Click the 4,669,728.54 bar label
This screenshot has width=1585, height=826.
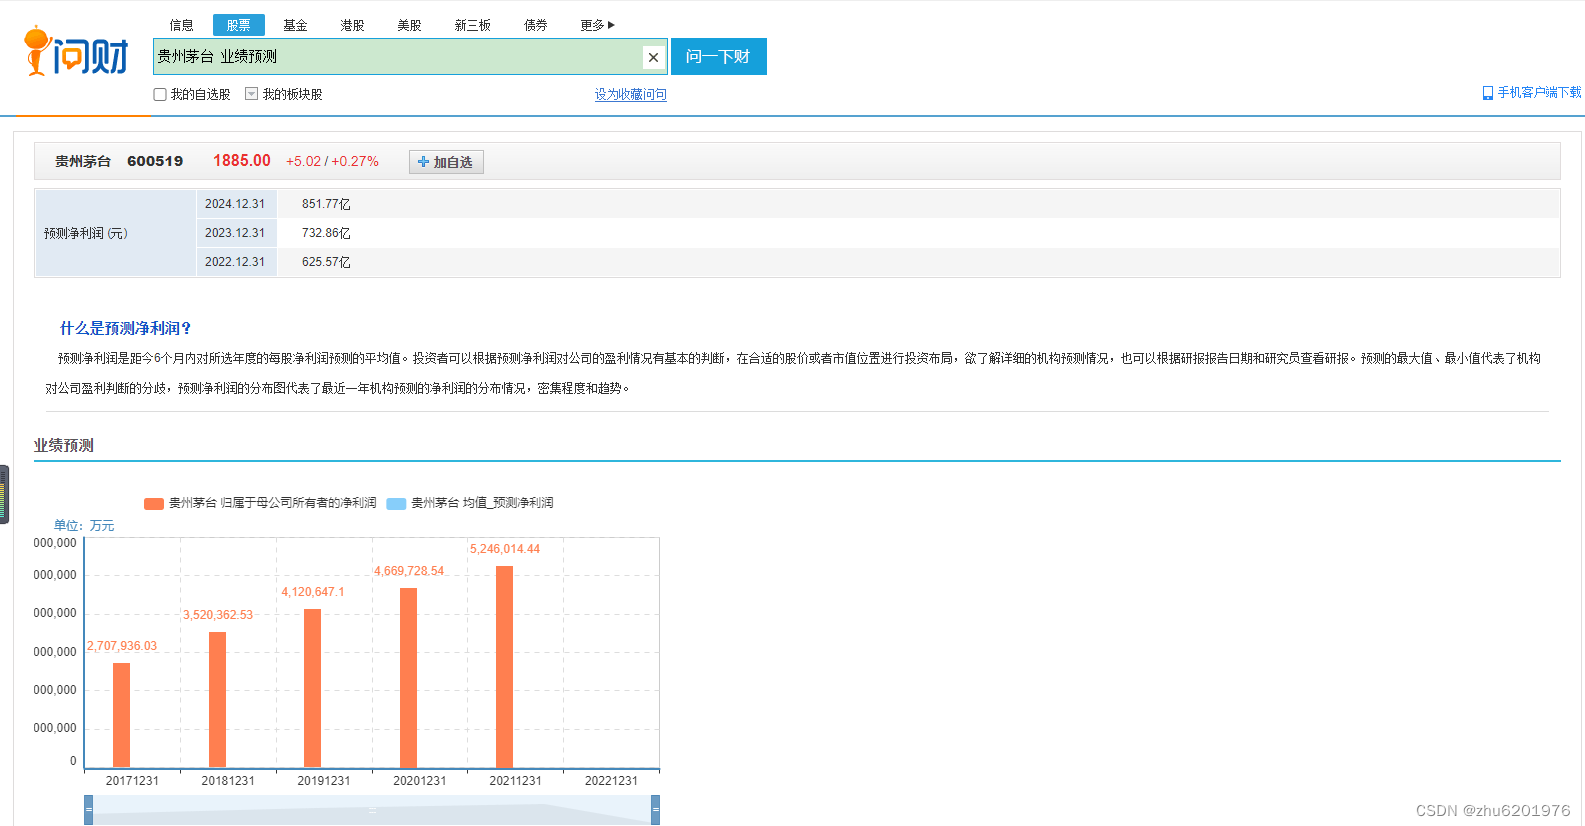(x=409, y=571)
